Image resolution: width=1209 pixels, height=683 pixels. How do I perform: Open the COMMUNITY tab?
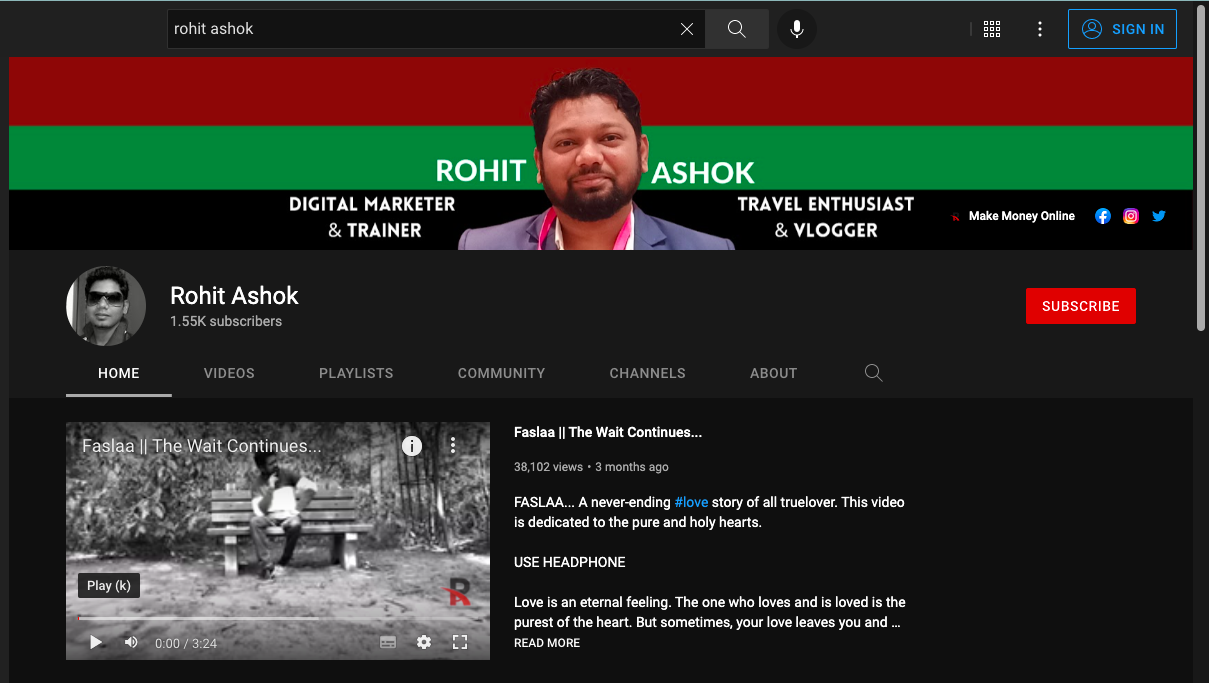(x=501, y=372)
